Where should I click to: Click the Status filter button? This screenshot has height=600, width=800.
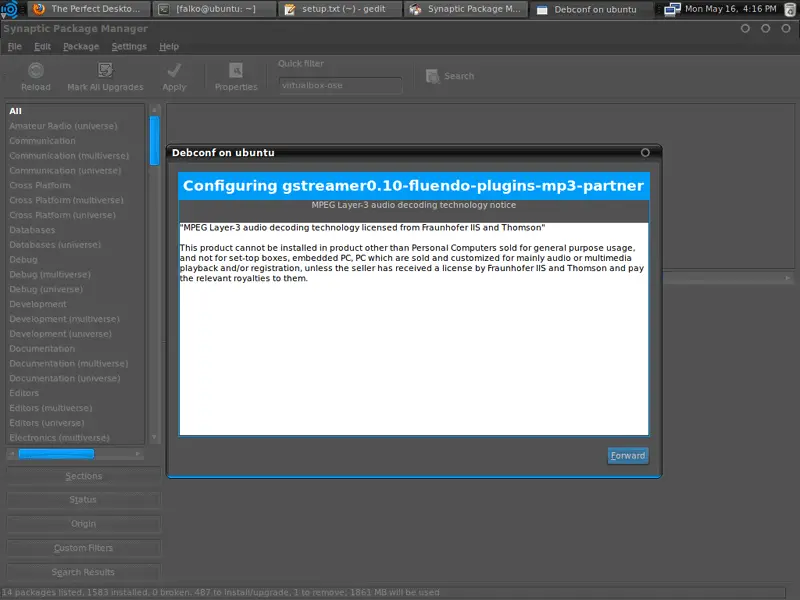84,500
